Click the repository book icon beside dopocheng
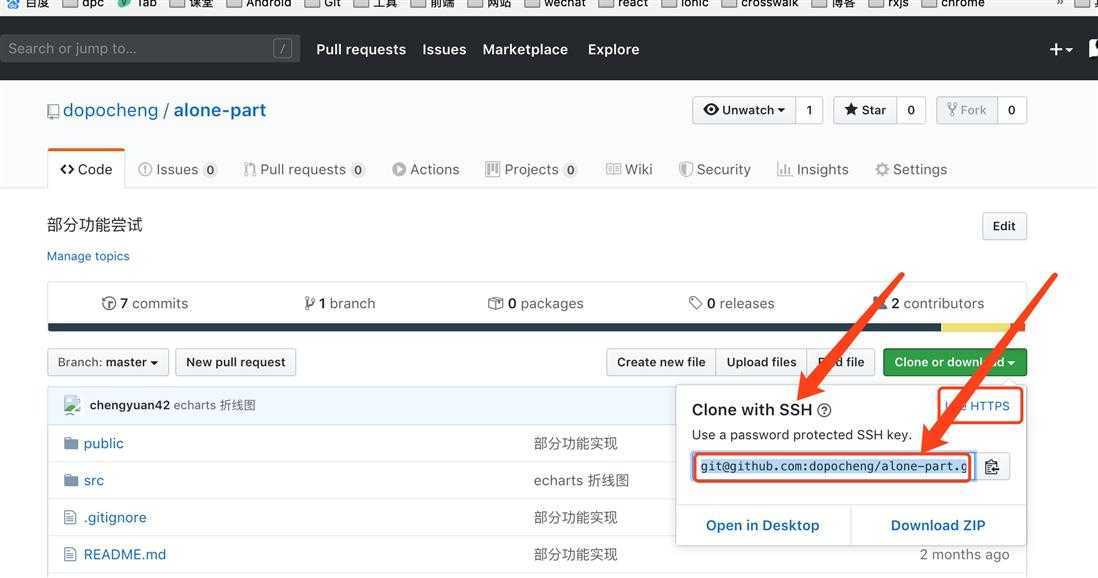The height and width of the screenshot is (578, 1098). (x=53, y=111)
